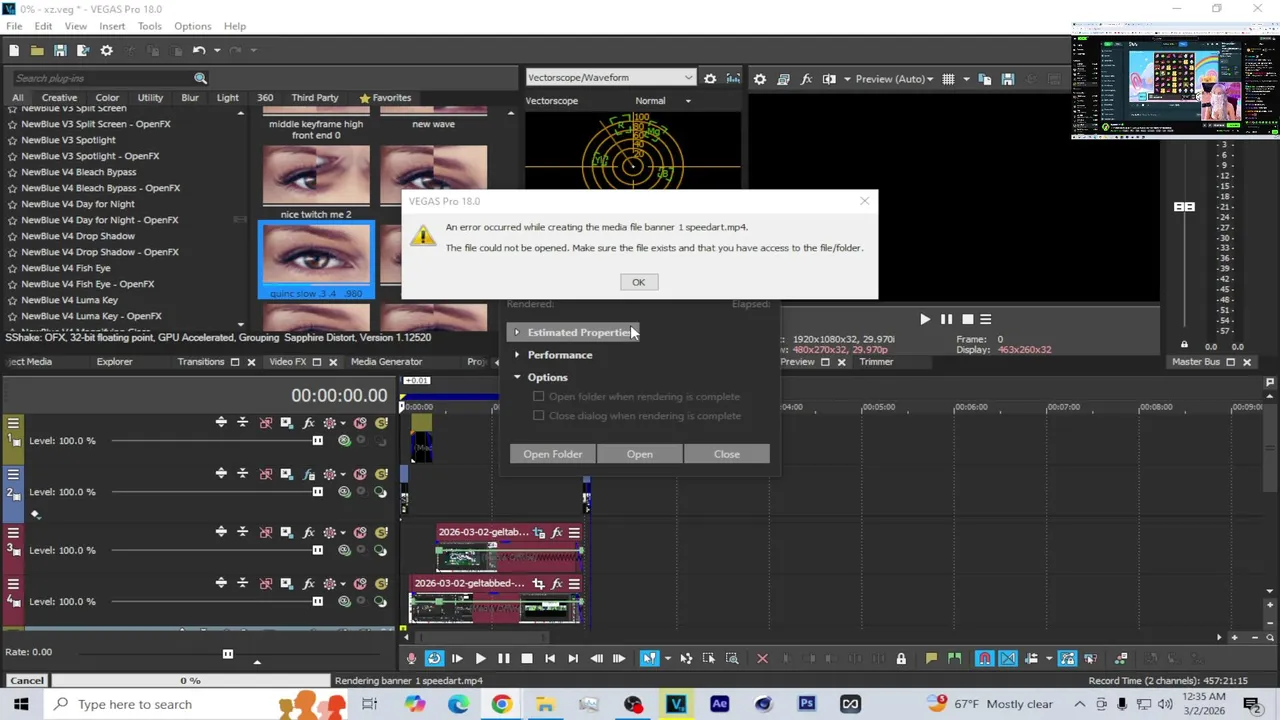Open the Options menu
This screenshot has width=1280, height=720.
192,26
